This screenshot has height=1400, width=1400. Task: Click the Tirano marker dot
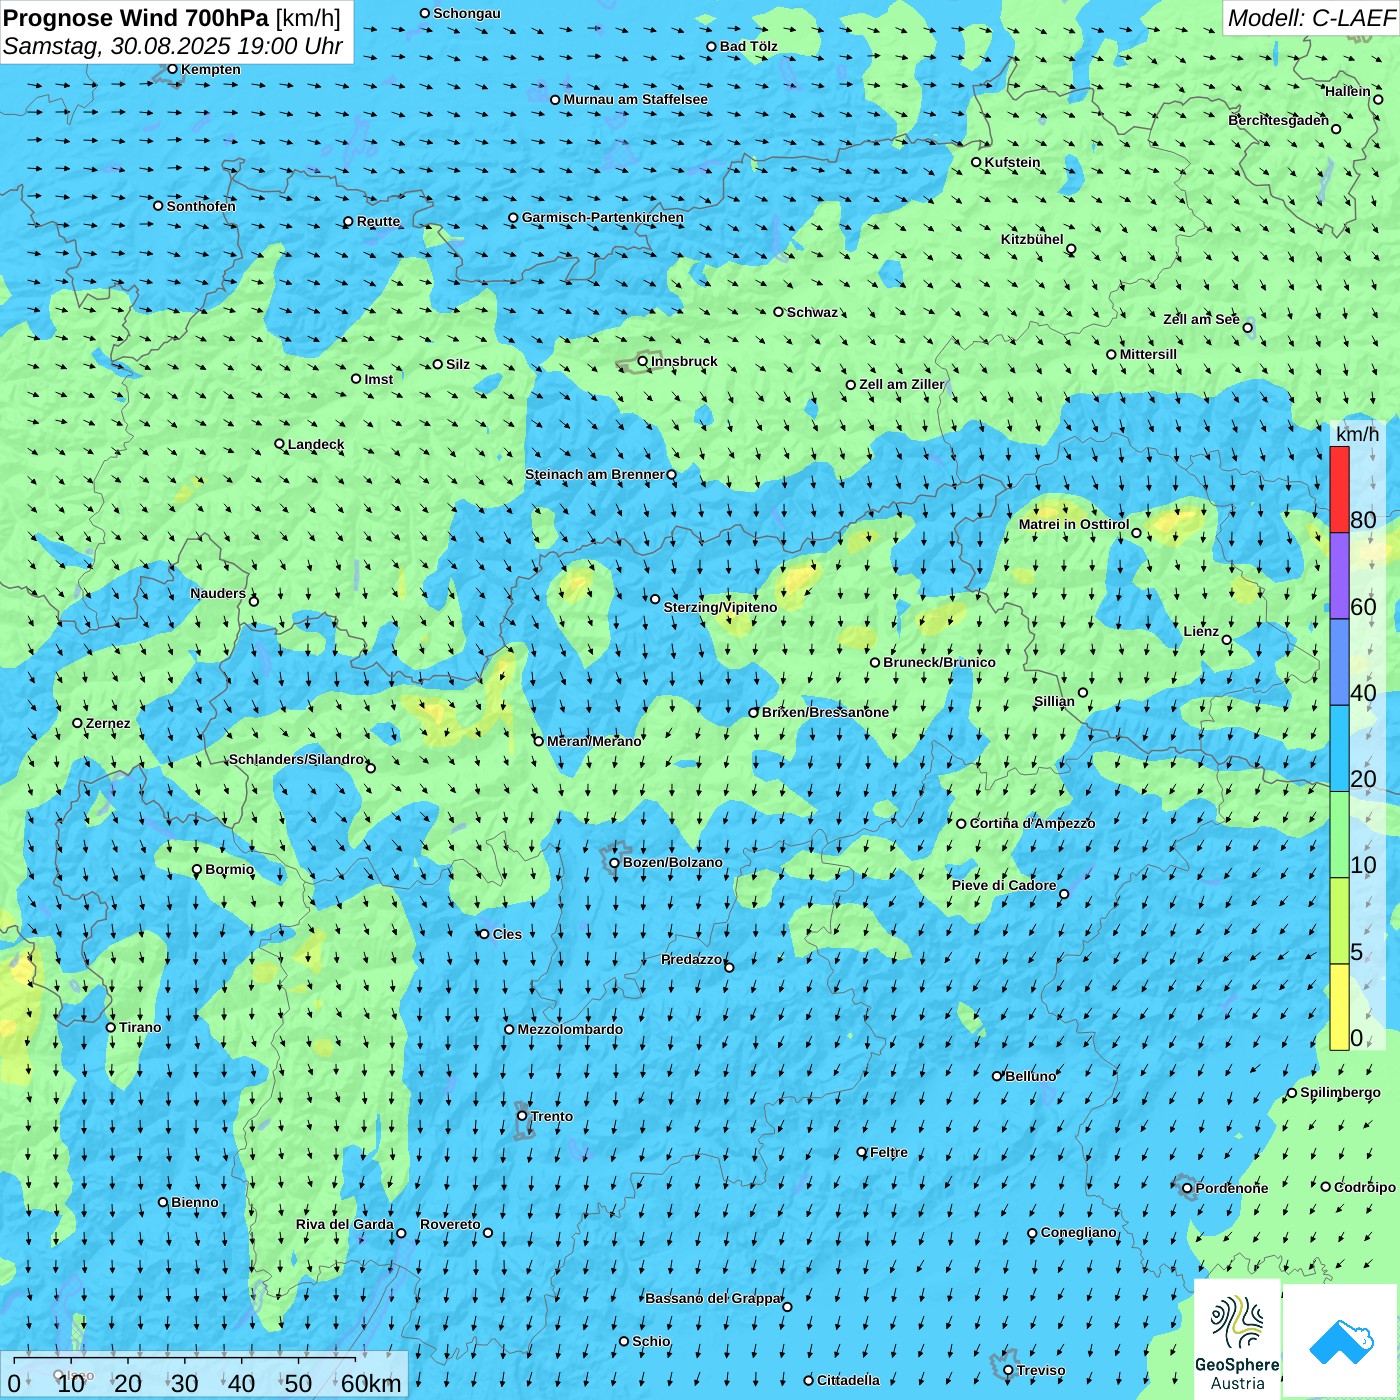pos(111,1027)
